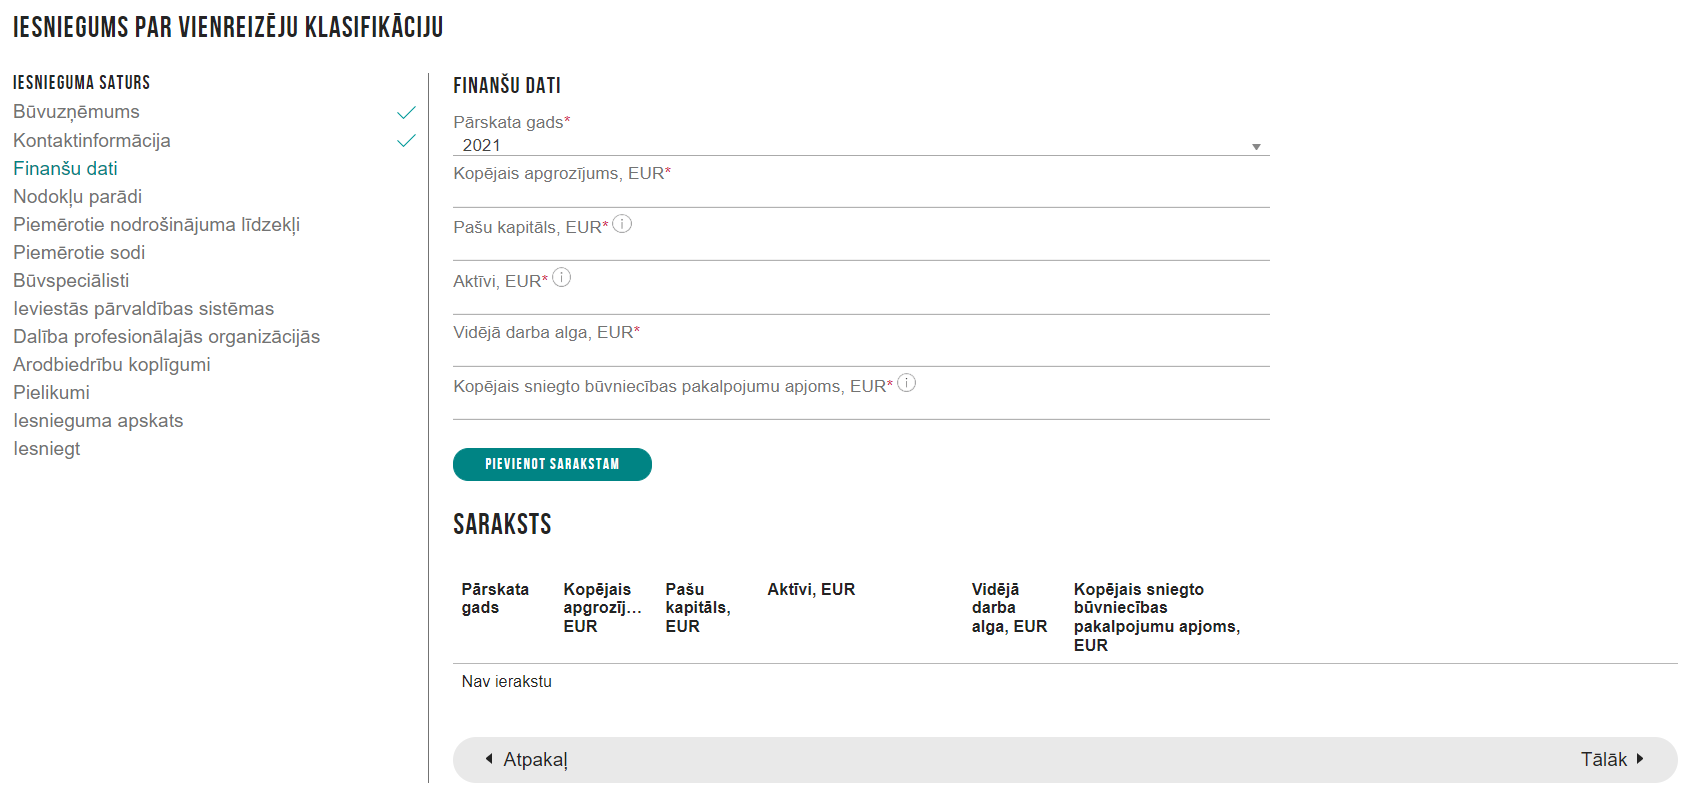Click the Kopējais apgrozījums input field

pos(861,196)
